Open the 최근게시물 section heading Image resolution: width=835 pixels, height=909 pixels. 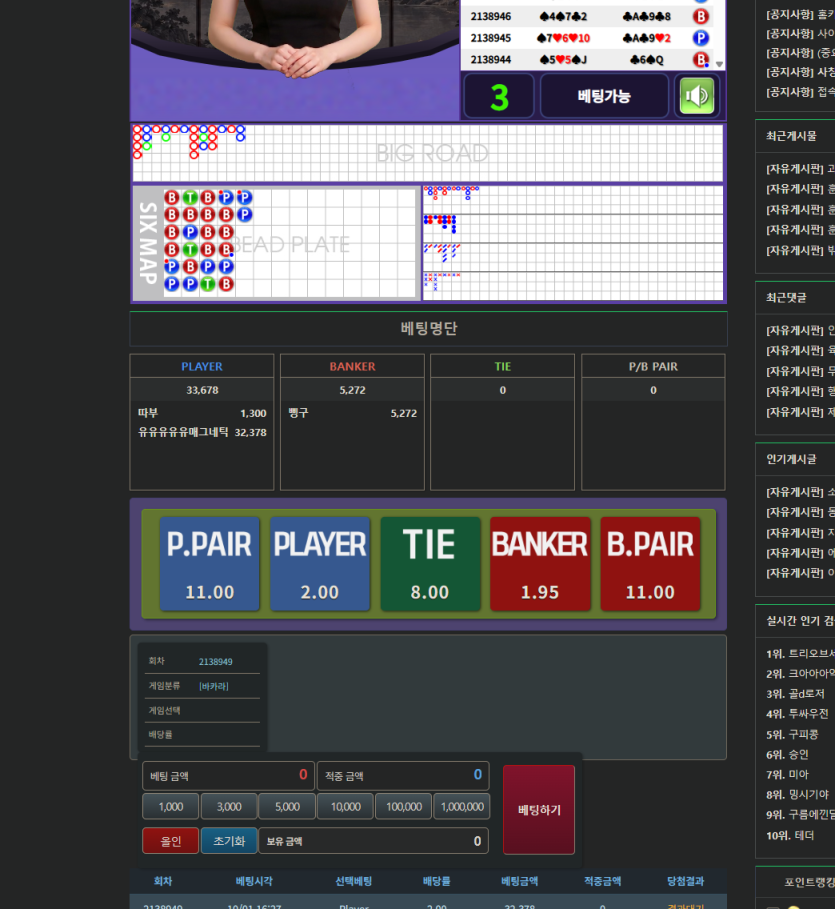pyautogui.click(x=791, y=136)
